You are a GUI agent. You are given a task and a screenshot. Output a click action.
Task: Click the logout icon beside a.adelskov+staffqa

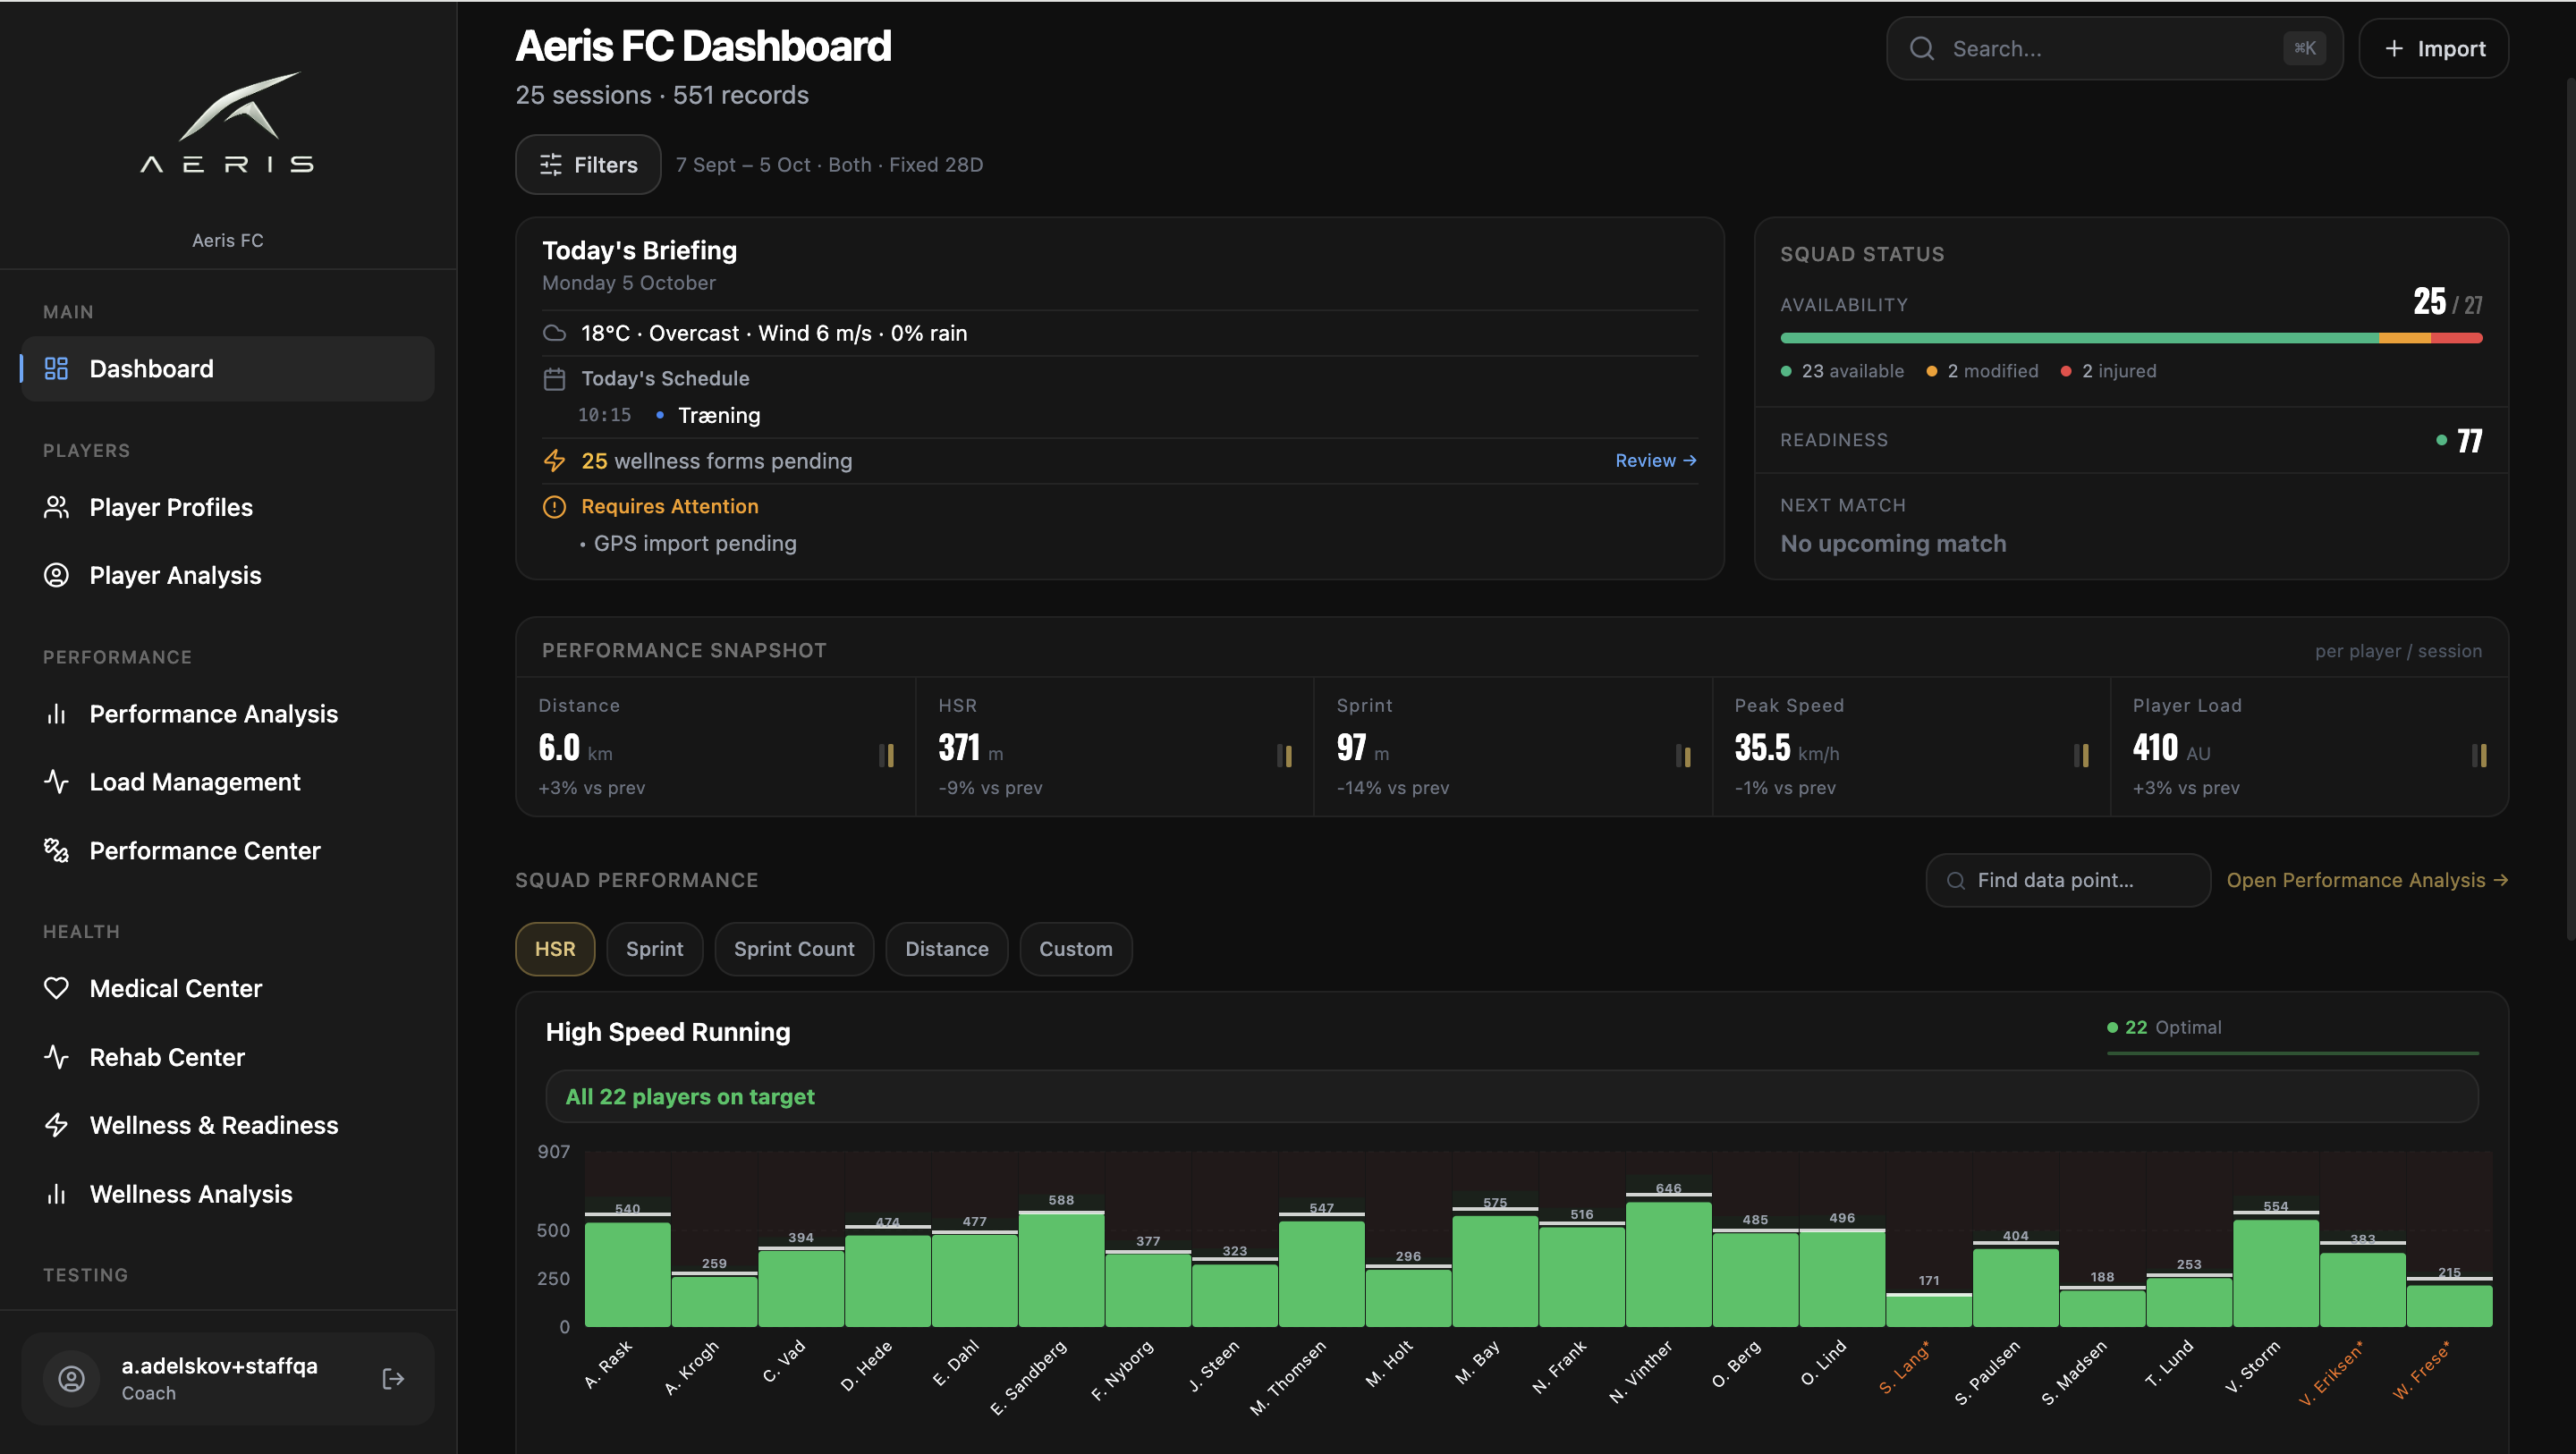[393, 1379]
